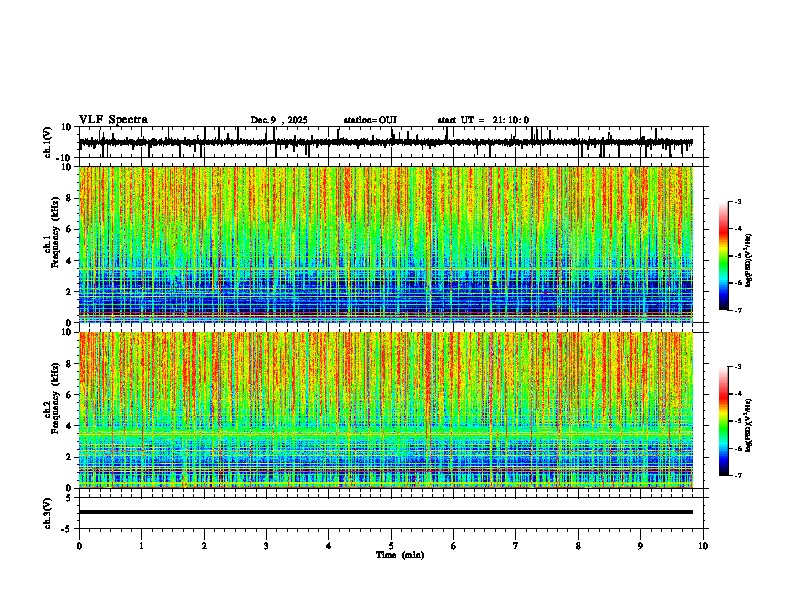Click the date label "Dec. 9 , 2025"

(x=279, y=120)
